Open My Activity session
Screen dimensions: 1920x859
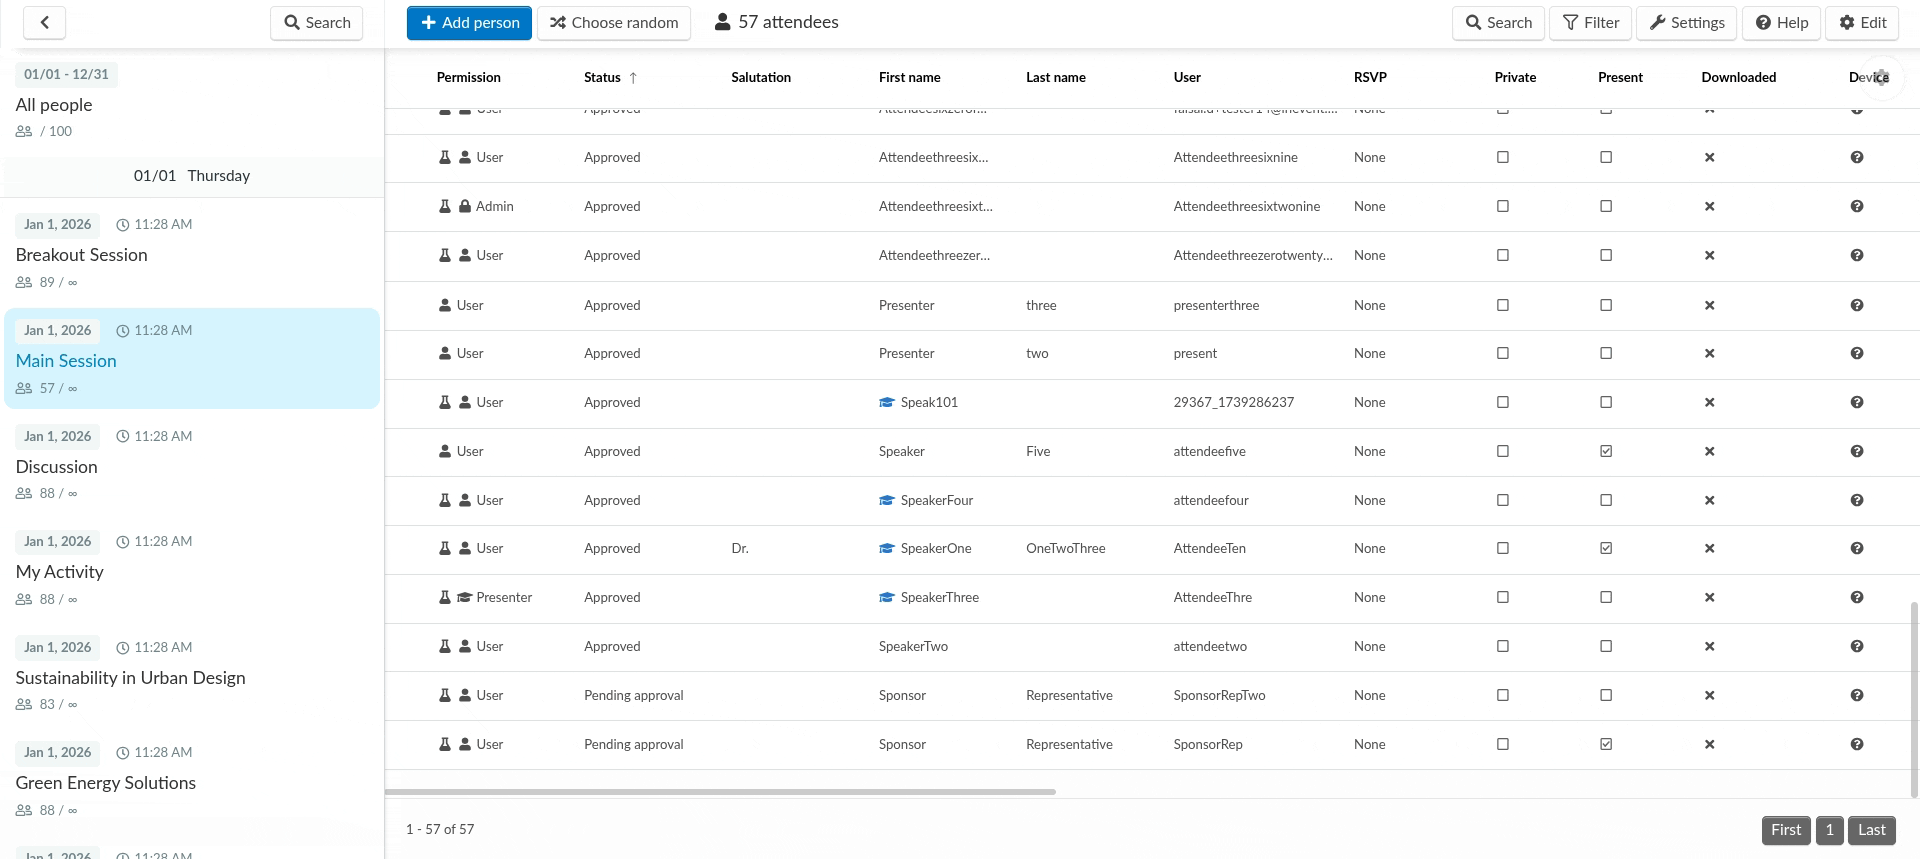[x=60, y=572]
